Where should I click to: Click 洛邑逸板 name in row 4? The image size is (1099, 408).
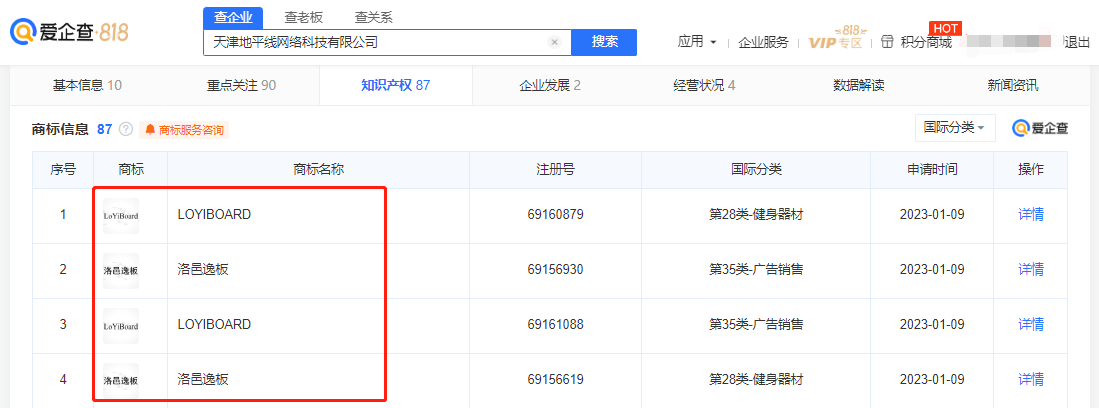(x=203, y=380)
